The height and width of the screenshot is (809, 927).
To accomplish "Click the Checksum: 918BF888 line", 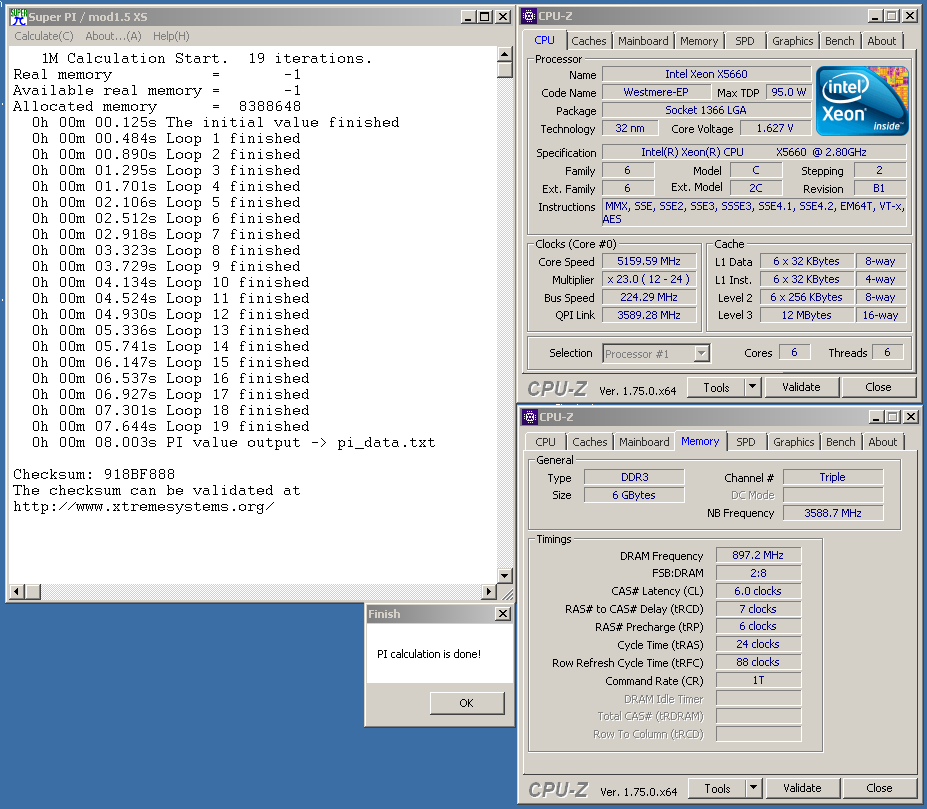I will click(x=94, y=474).
